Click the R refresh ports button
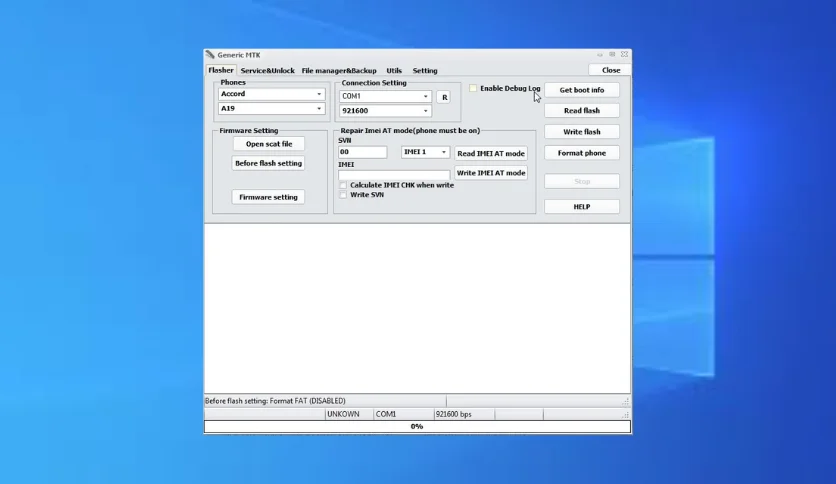Viewport: 836px width, 484px height. pyautogui.click(x=444, y=97)
